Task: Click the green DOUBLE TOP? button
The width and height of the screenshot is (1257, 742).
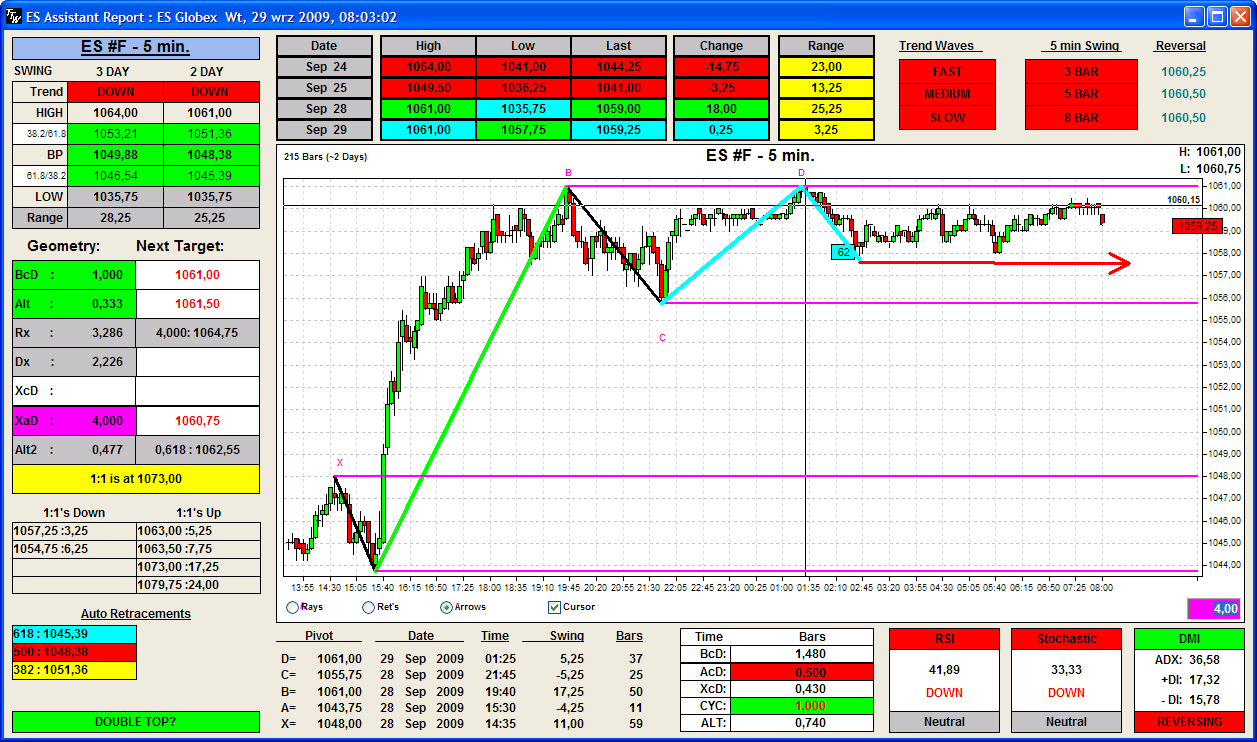Action: pyautogui.click(x=135, y=721)
